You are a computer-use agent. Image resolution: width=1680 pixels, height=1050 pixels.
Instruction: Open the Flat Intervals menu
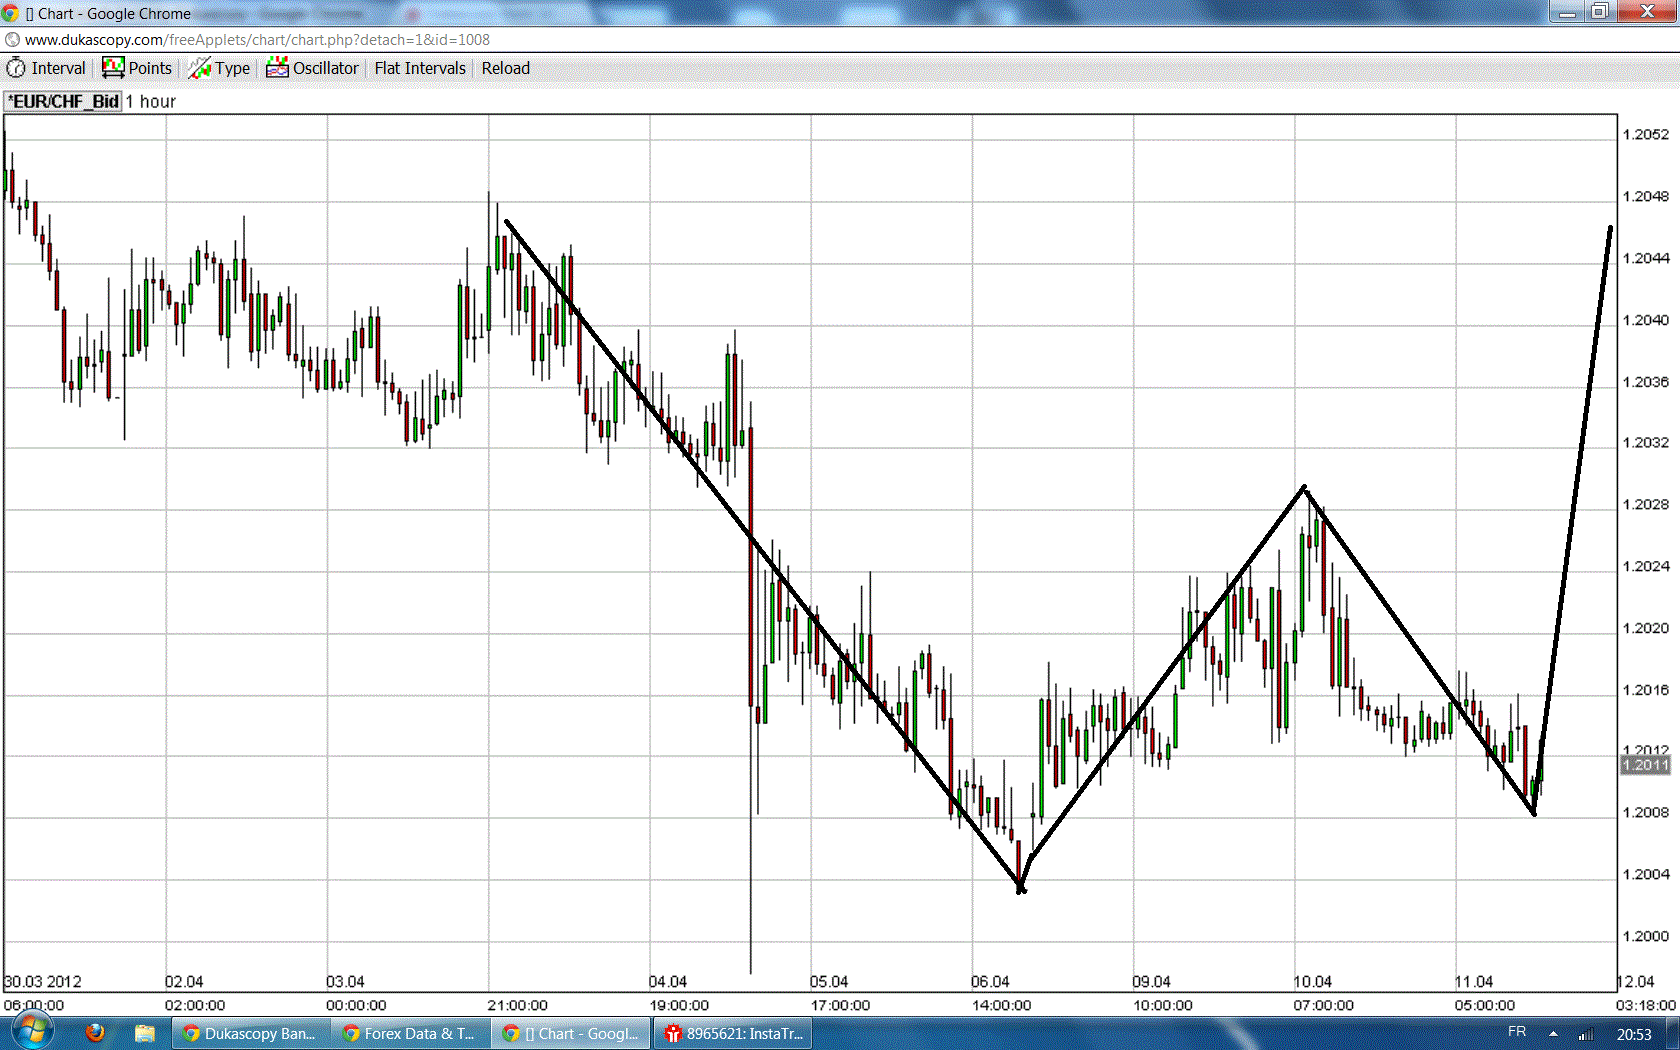pos(419,68)
